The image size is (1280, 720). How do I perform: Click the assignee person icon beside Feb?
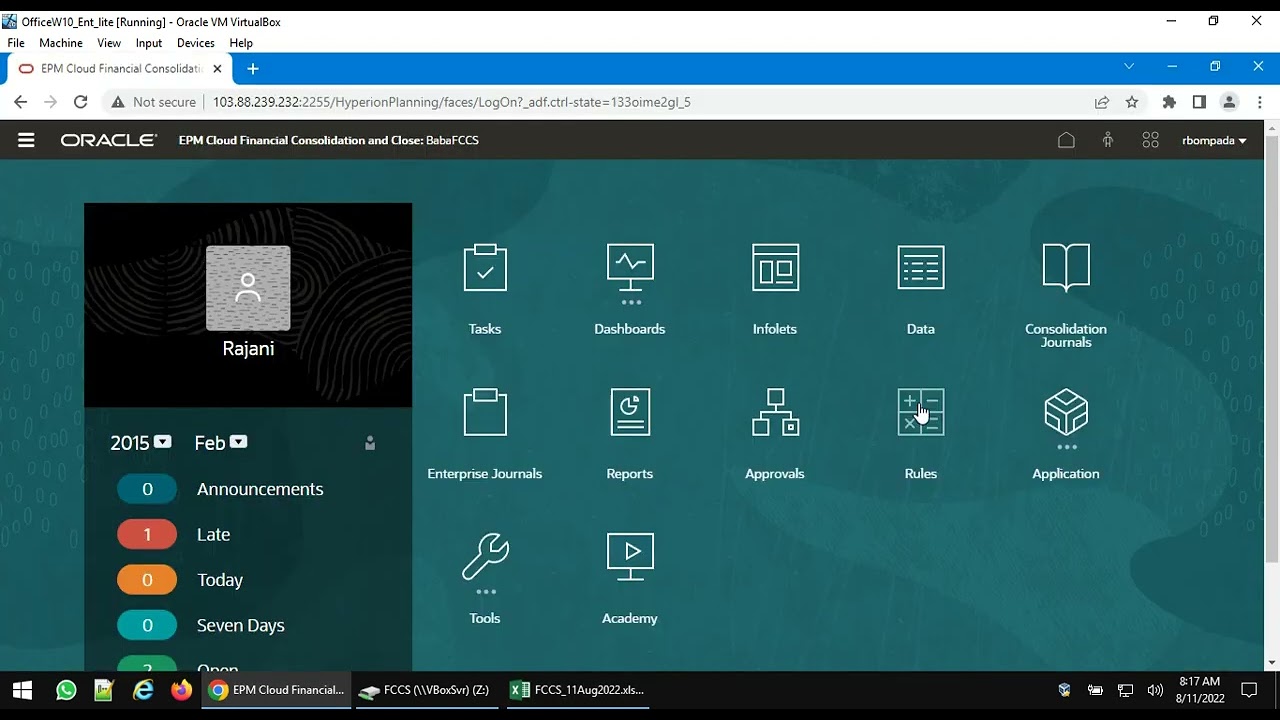(370, 443)
